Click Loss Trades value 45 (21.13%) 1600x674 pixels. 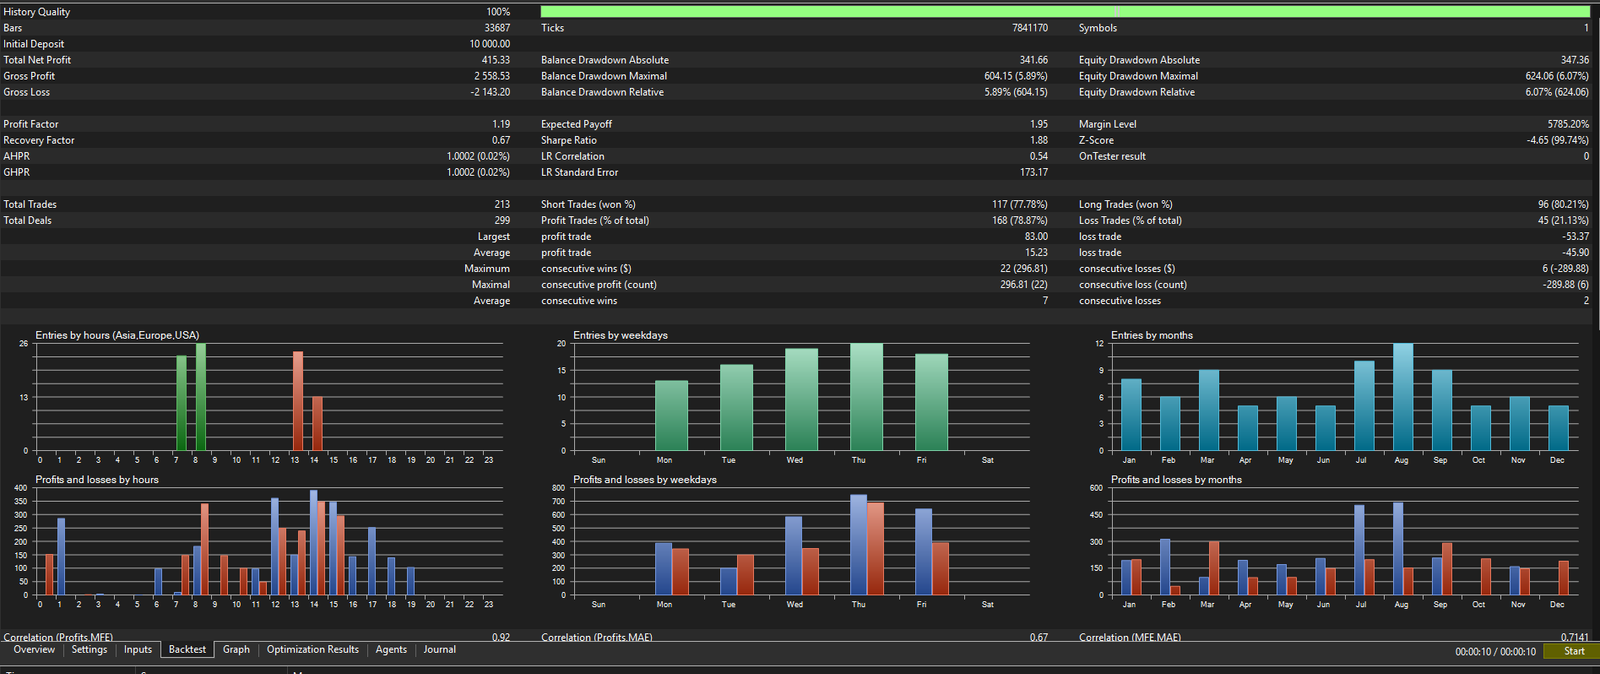[1563, 220]
